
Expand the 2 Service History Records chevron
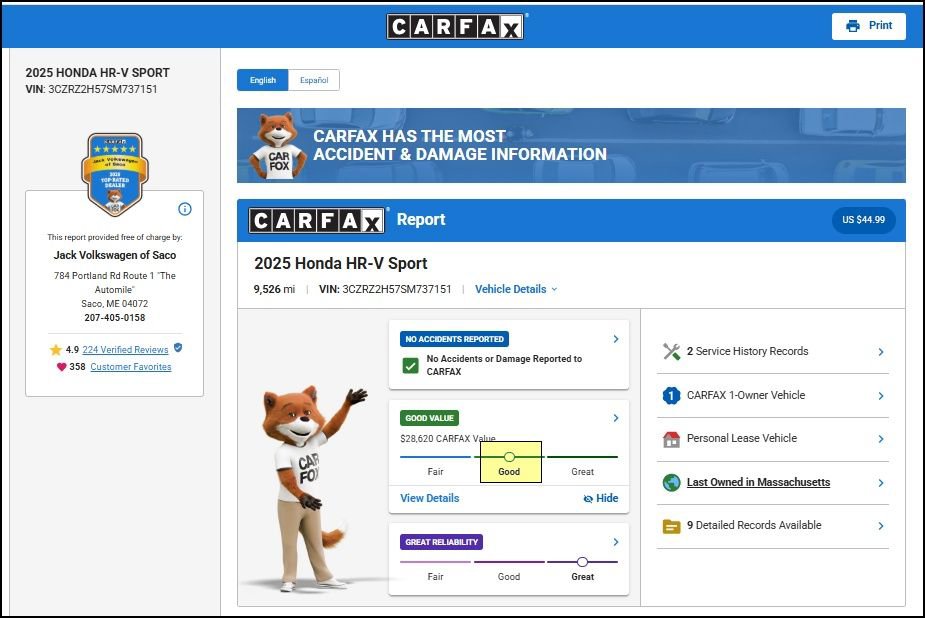click(x=881, y=352)
